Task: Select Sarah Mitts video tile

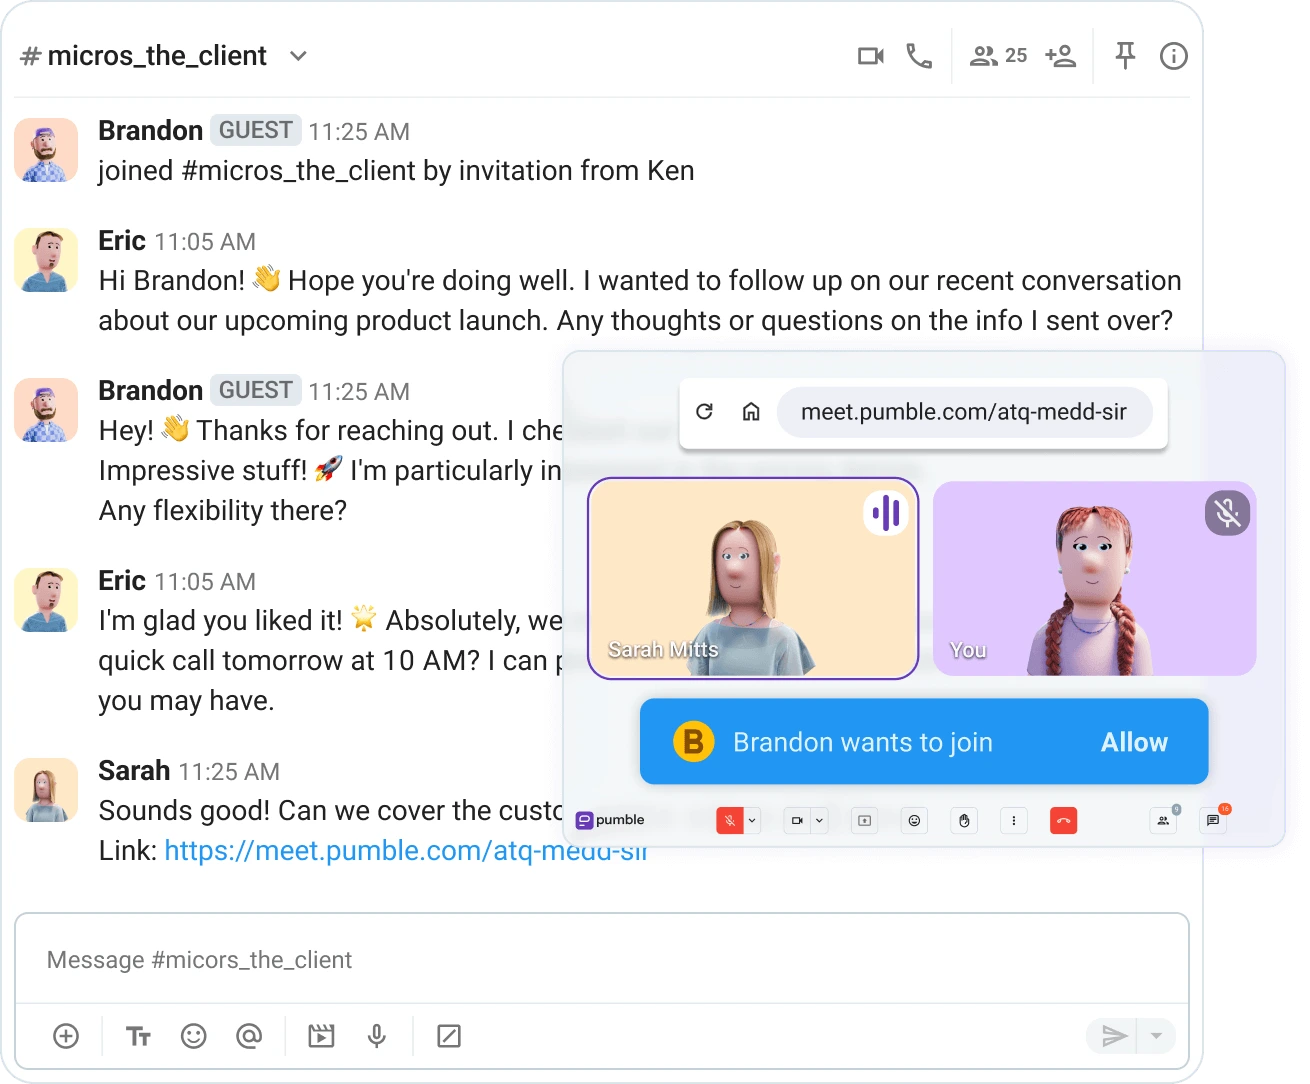Action: [x=753, y=578]
